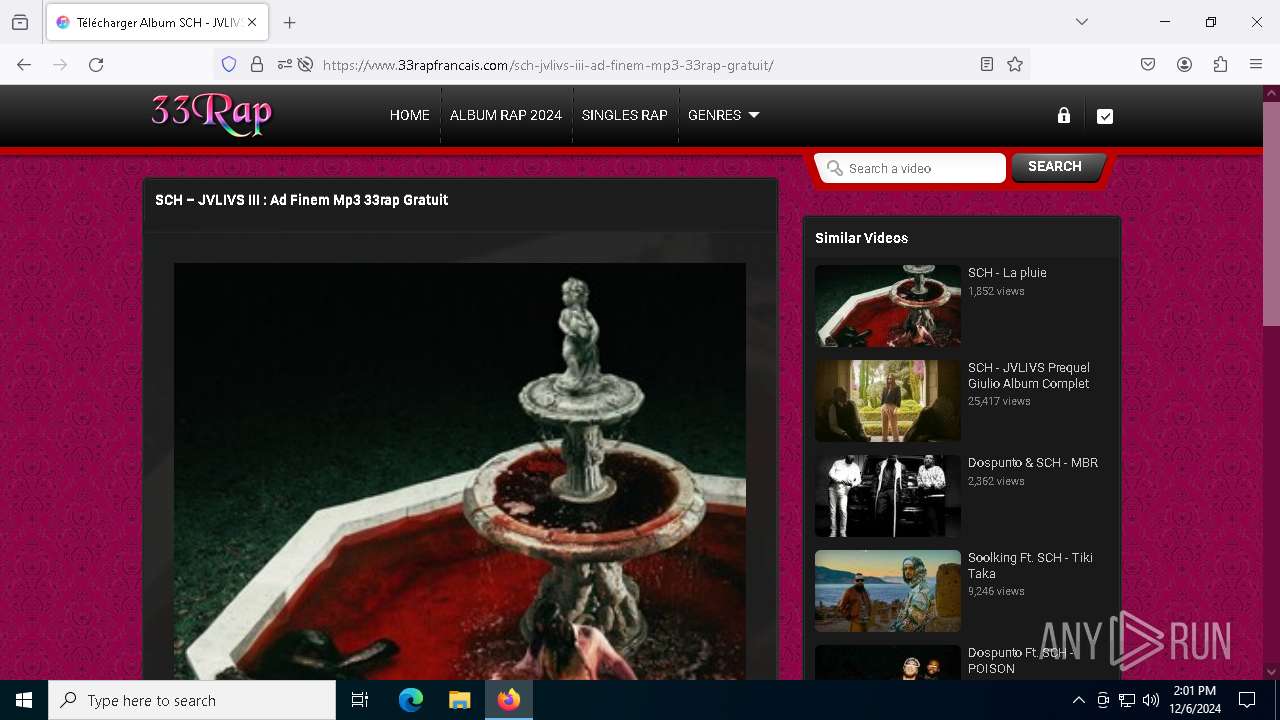1280x720 pixels.
Task: Open Soolking Ft. SCH - Tiki Taka link
Action: point(1030,565)
